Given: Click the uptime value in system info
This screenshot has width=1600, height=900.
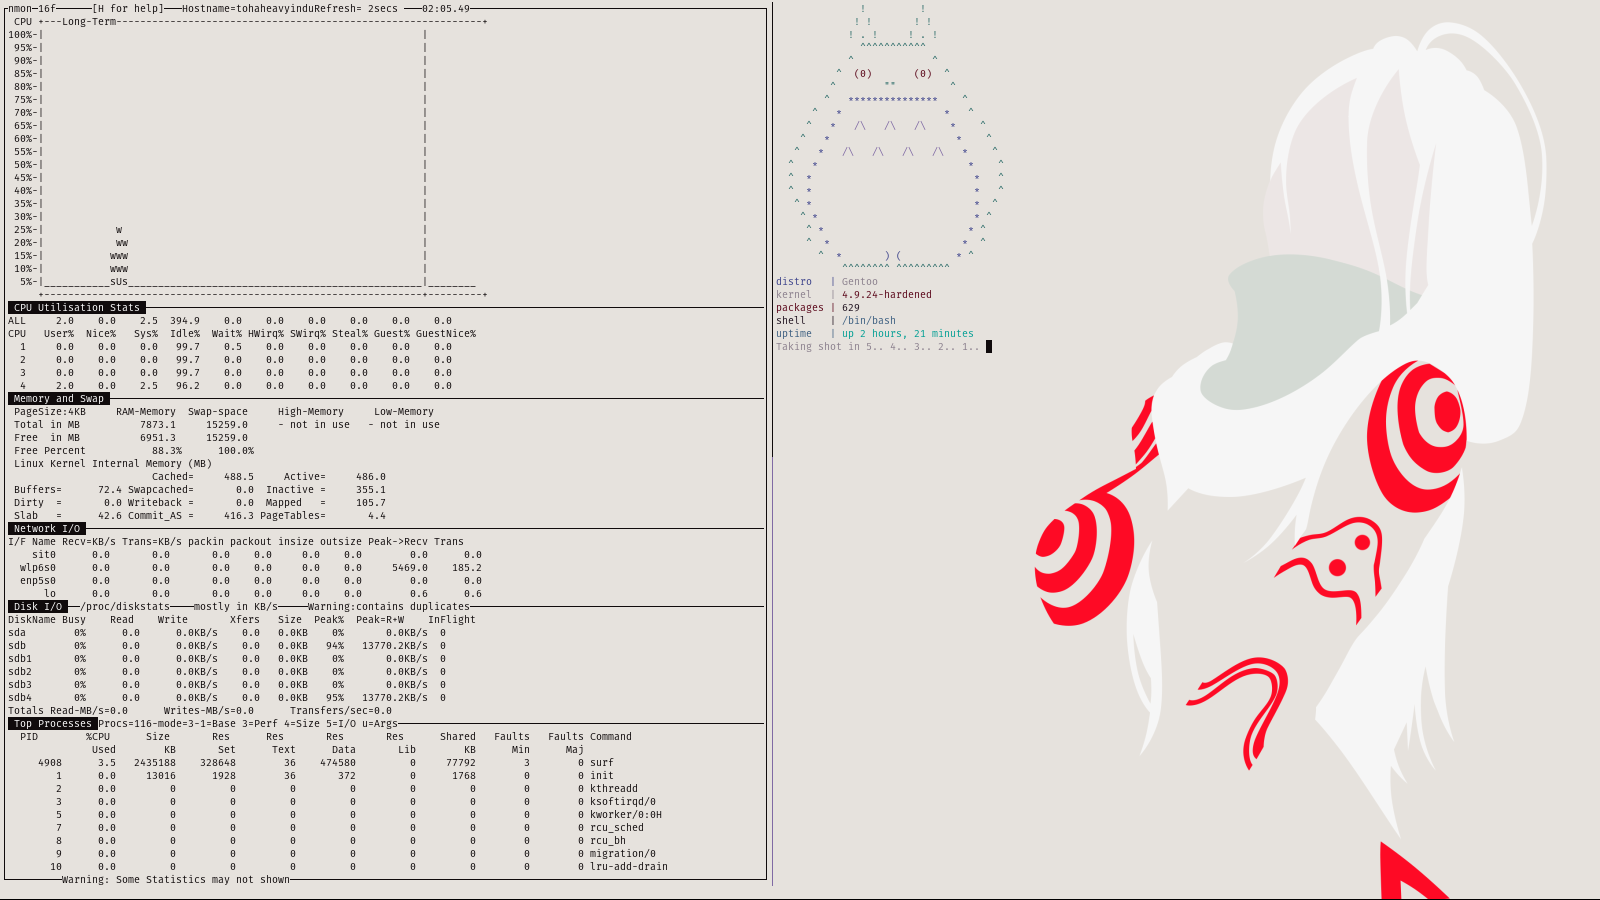Looking at the screenshot, I should (x=907, y=333).
